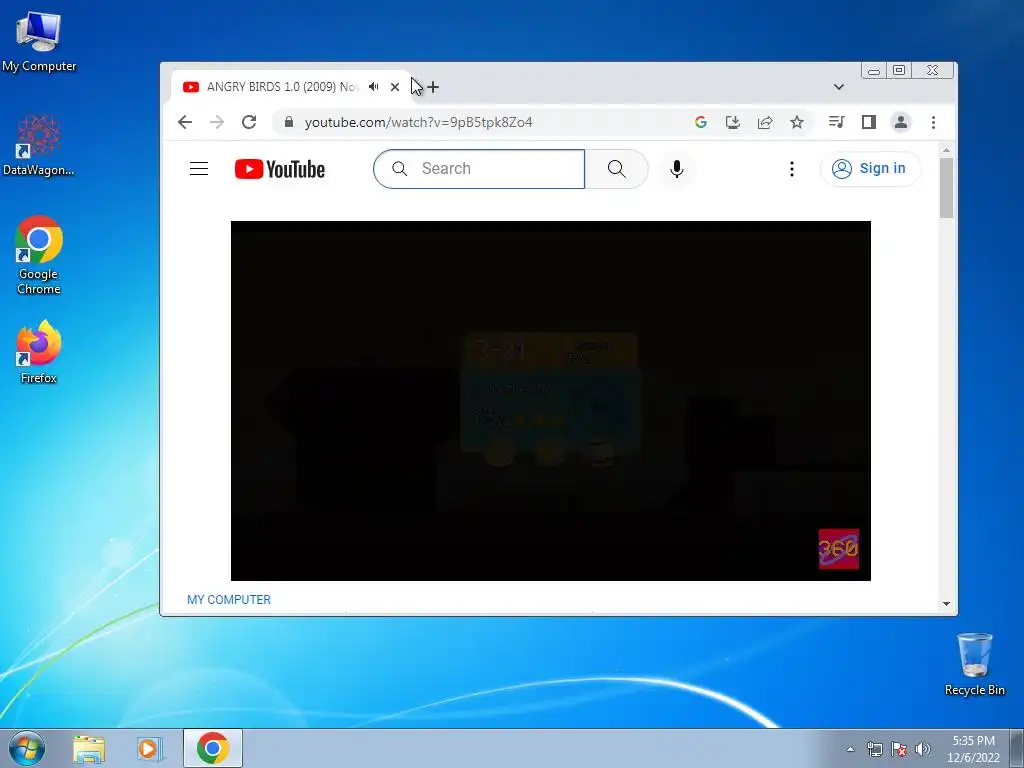Bookmark this tab with the star
Image resolution: width=1024 pixels, height=768 pixels.
pyautogui.click(x=797, y=122)
